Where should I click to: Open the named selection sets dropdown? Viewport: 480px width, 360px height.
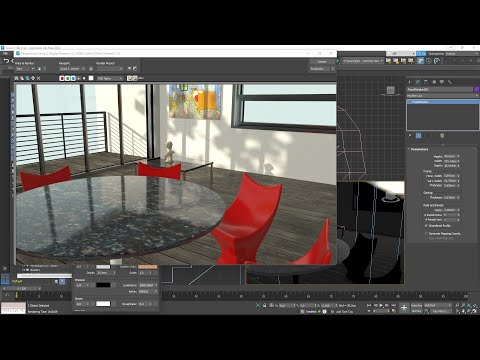[362, 61]
